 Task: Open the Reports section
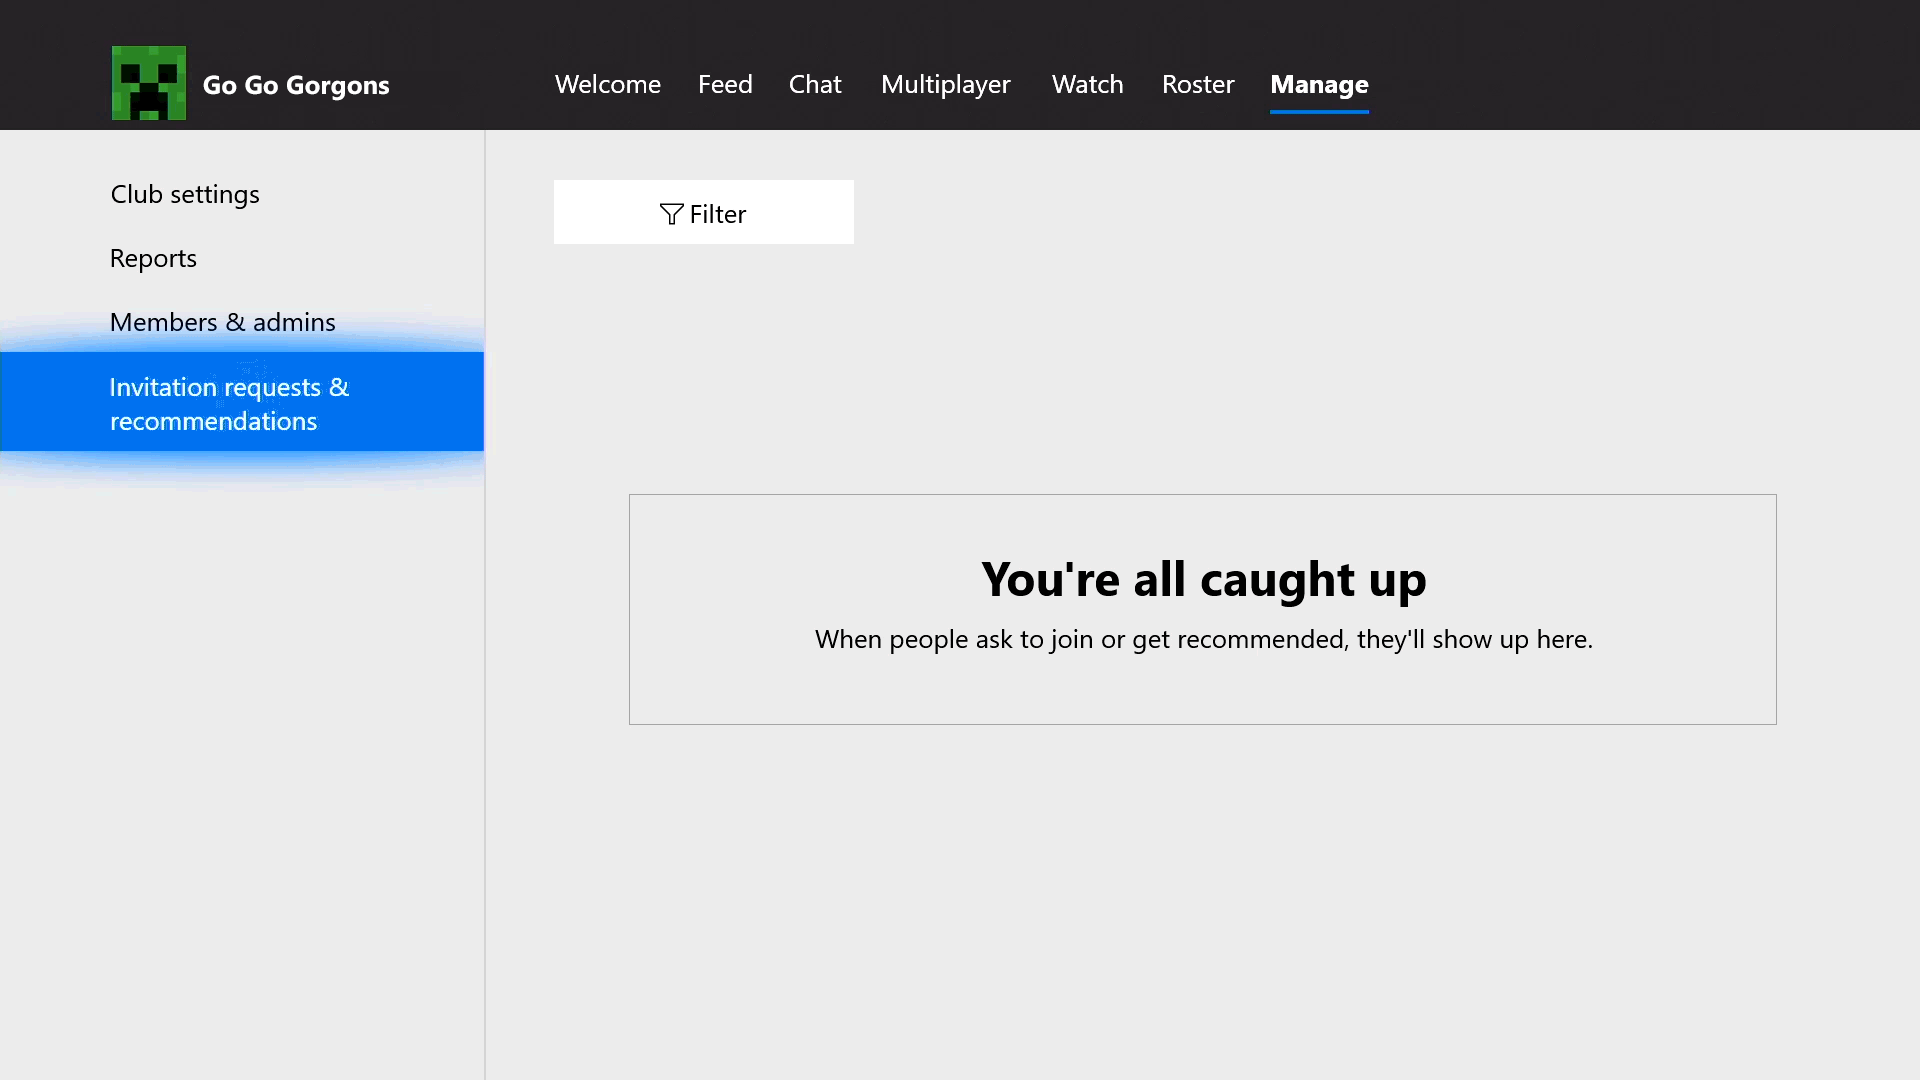point(153,258)
